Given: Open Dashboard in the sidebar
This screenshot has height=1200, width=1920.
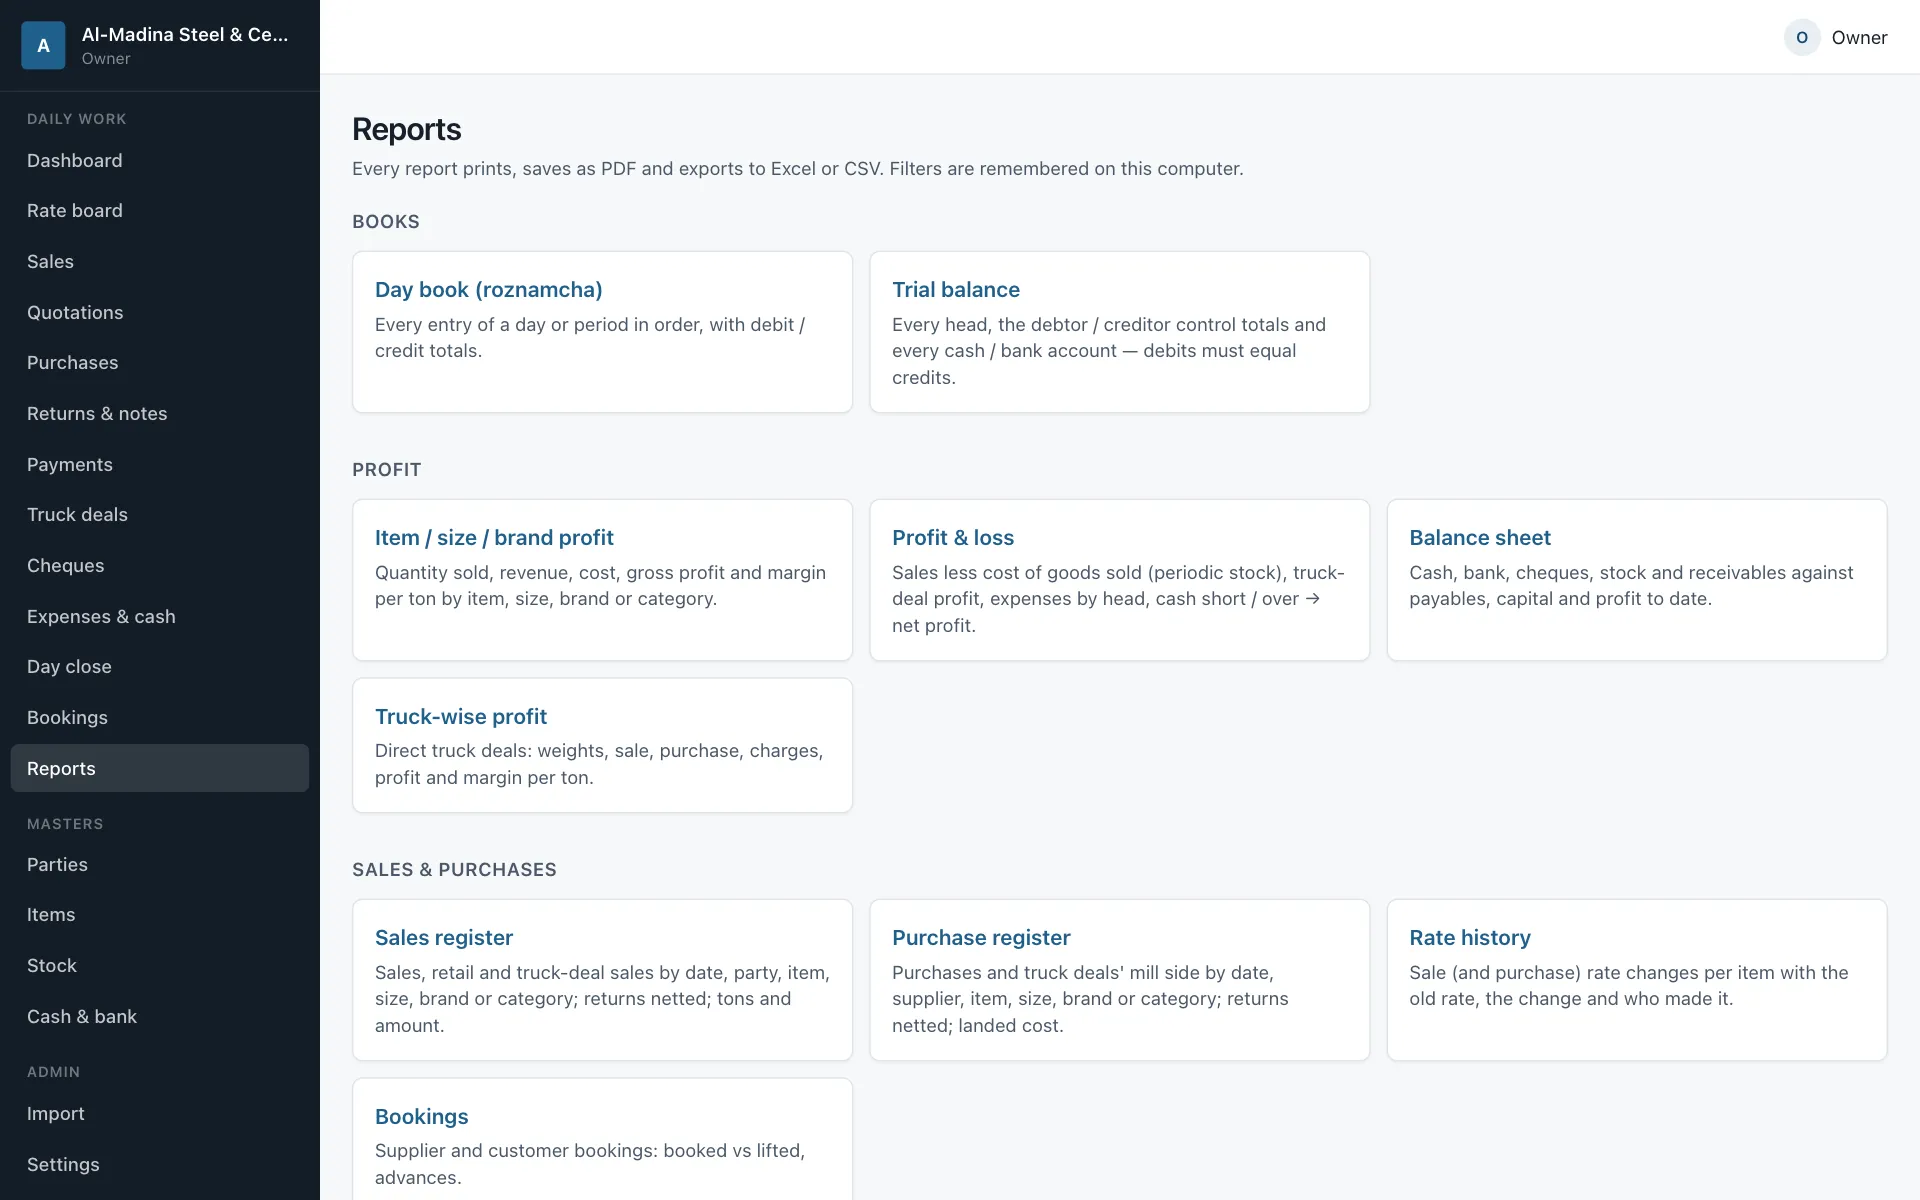Looking at the screenshot, I should pos(160,160).
